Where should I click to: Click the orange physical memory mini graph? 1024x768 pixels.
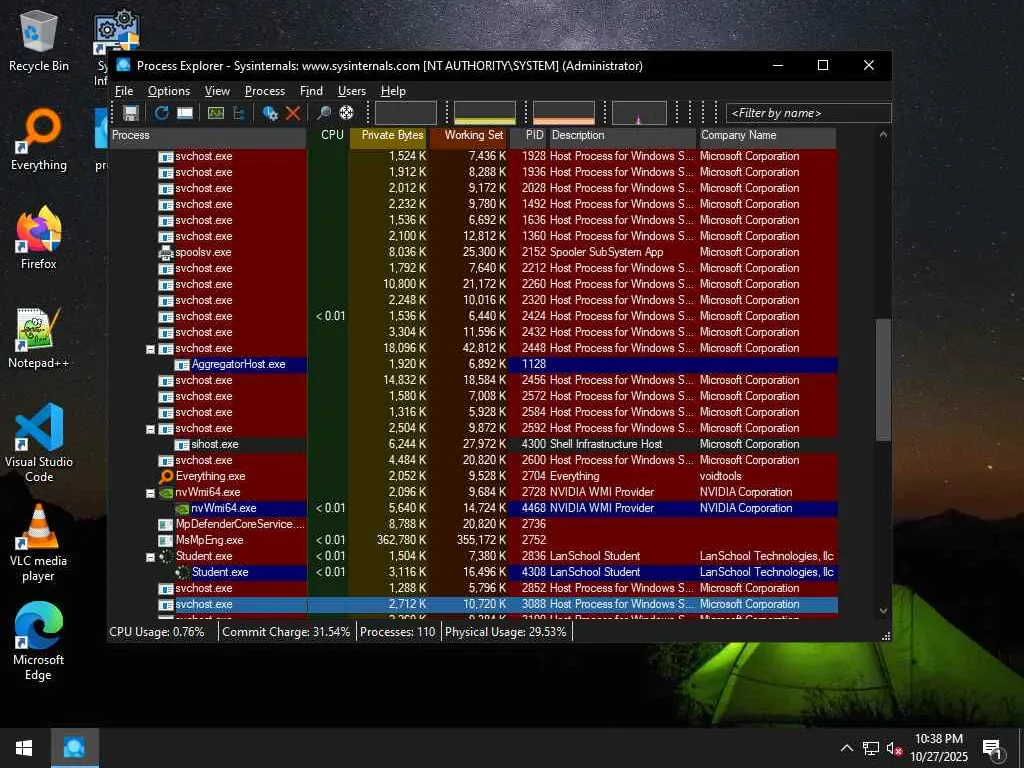(564, 113)
